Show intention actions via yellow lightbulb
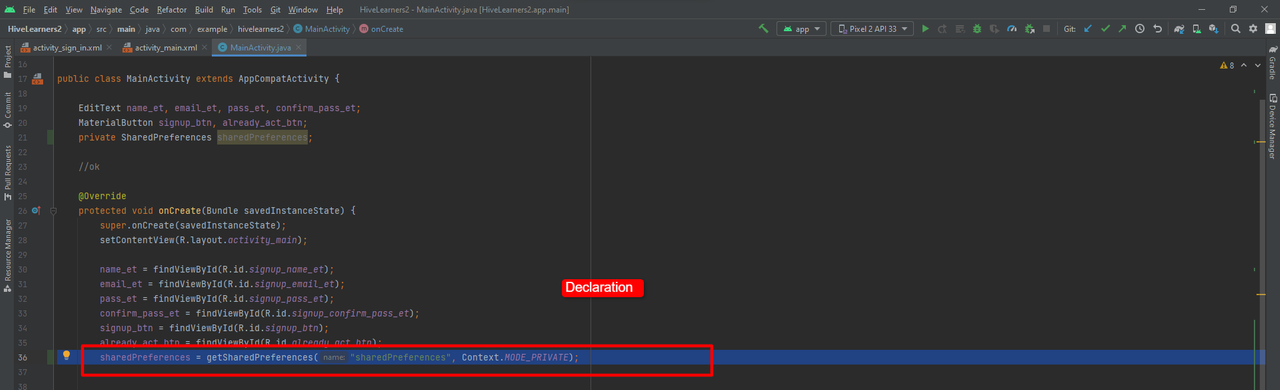Viewport: 1280px width, 390px height. (x=67, y=355)
